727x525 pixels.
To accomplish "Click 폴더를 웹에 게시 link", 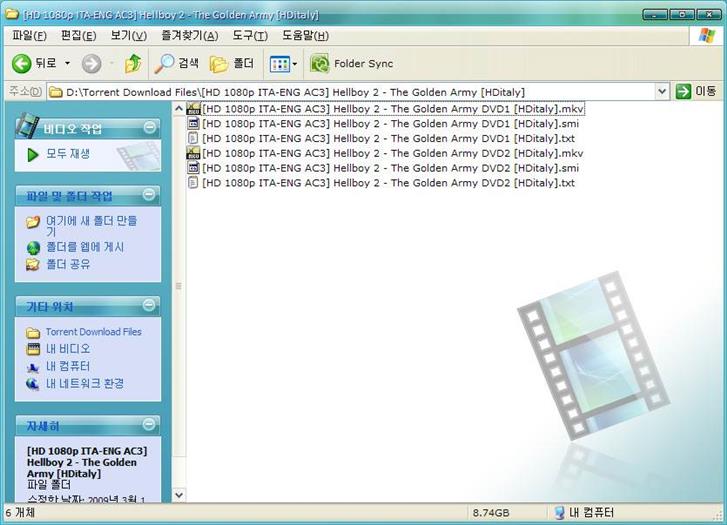I will pyautogui.click(x=85, y=247).
